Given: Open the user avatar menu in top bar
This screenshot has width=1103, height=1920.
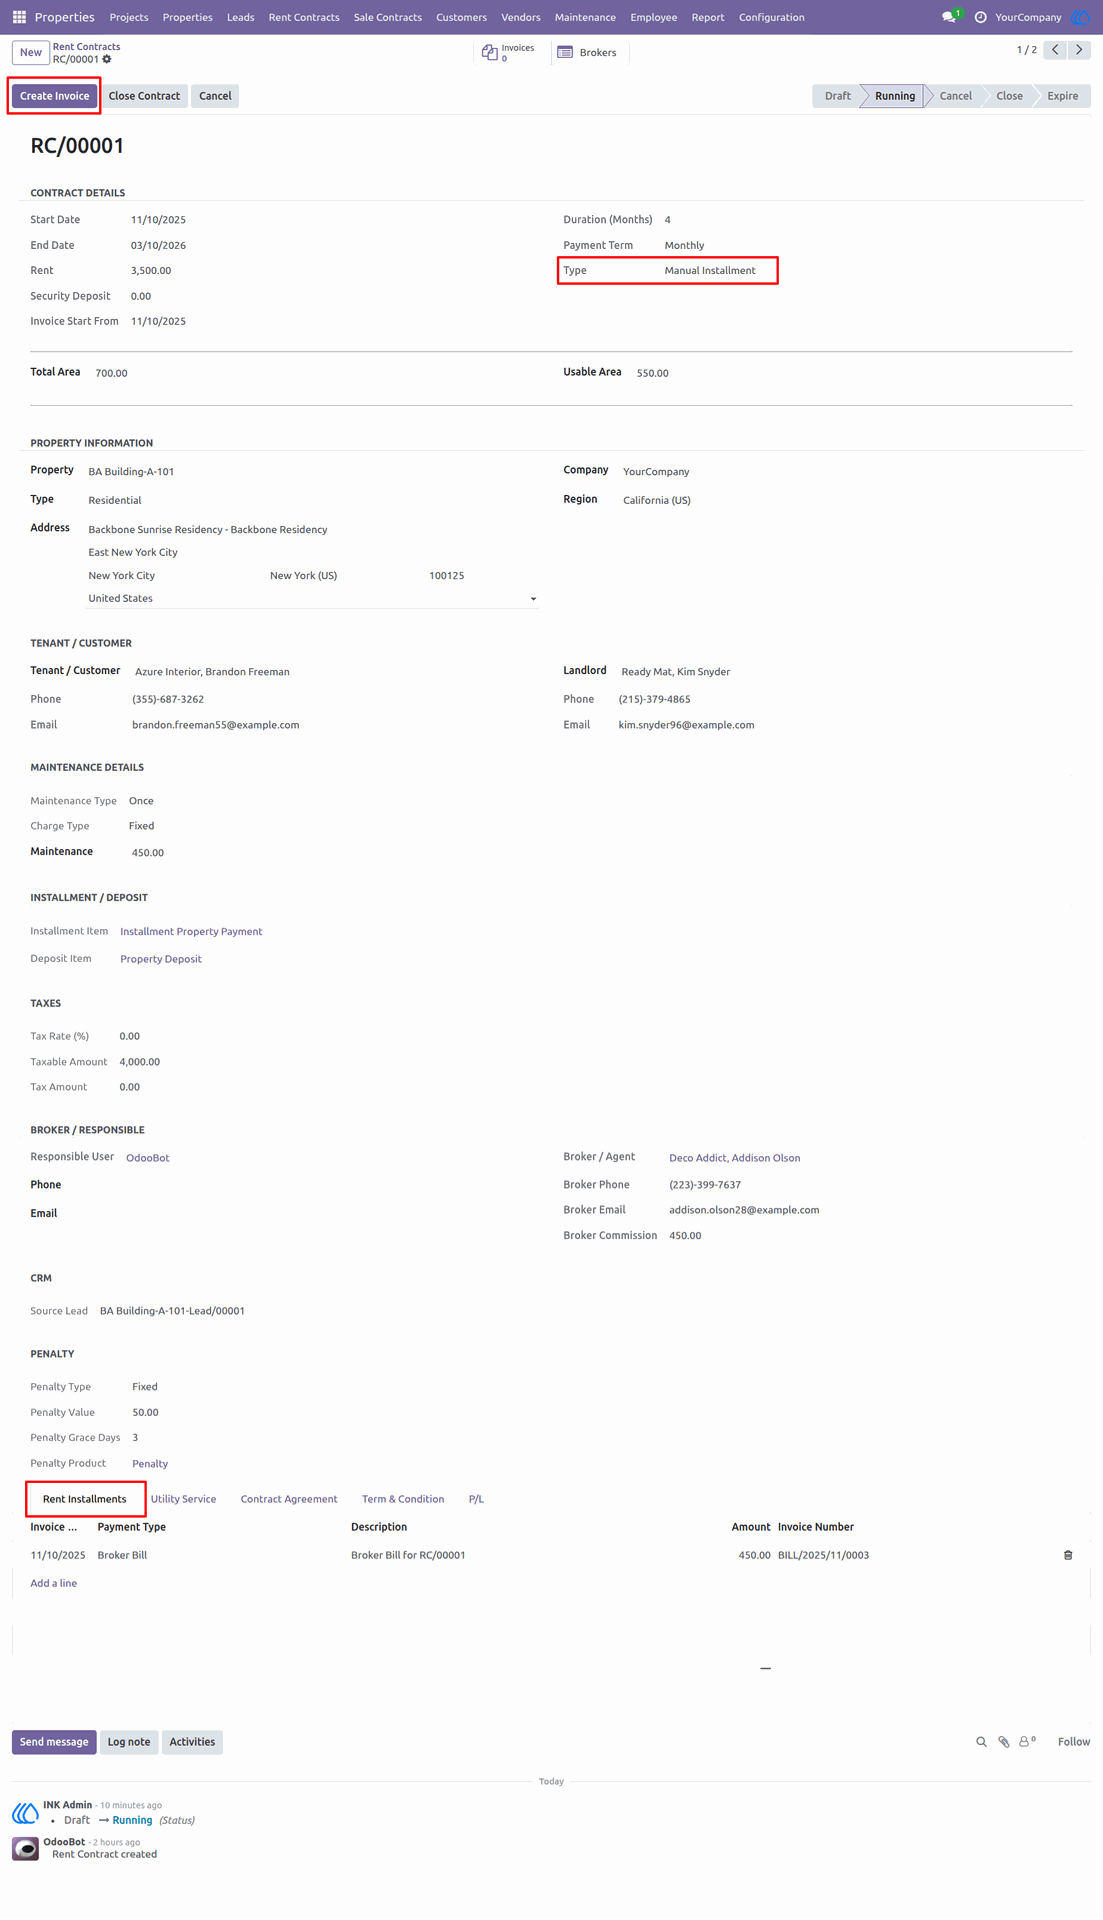Looking at the screenshot, I should point(1080,17).
